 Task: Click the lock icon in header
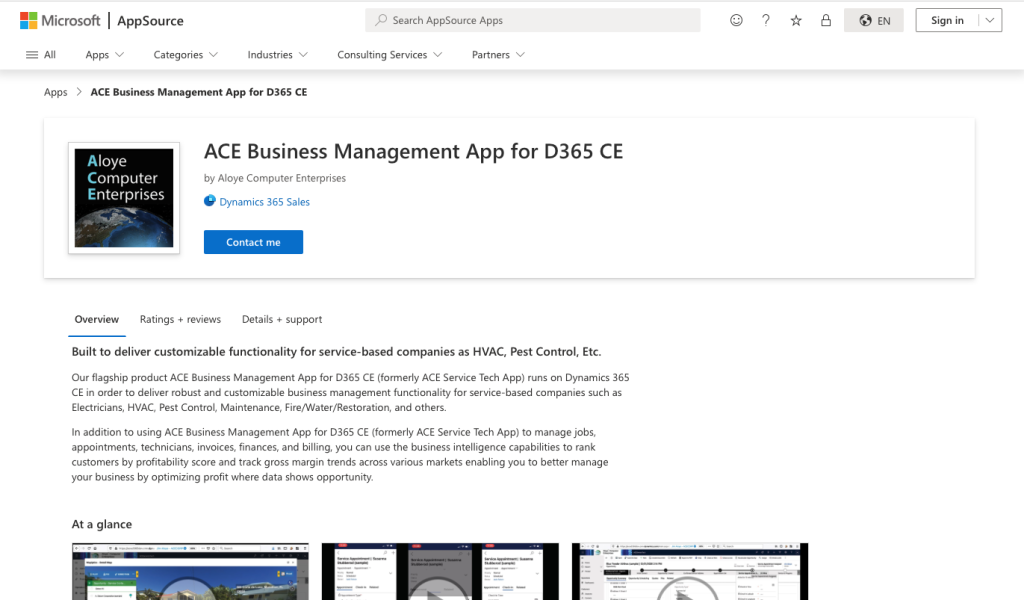click(x=826, y=20)
